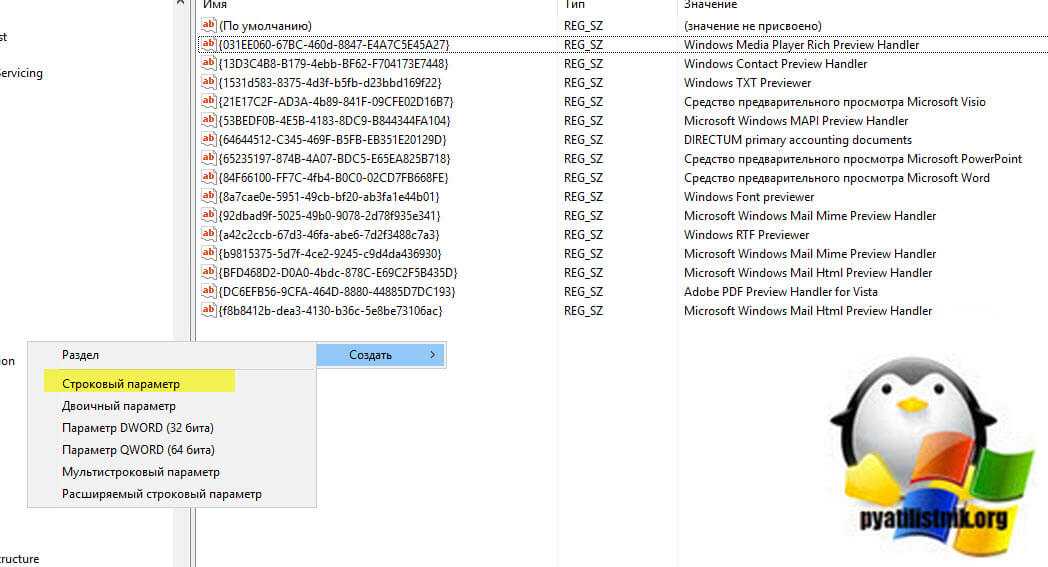Image resolution: width=1048 pixels, height=567 pixels.
Task: Click icon next to {f8b8412b-dea3-4130-b36c-5e8be73106ac}
Action: point(208,310)
